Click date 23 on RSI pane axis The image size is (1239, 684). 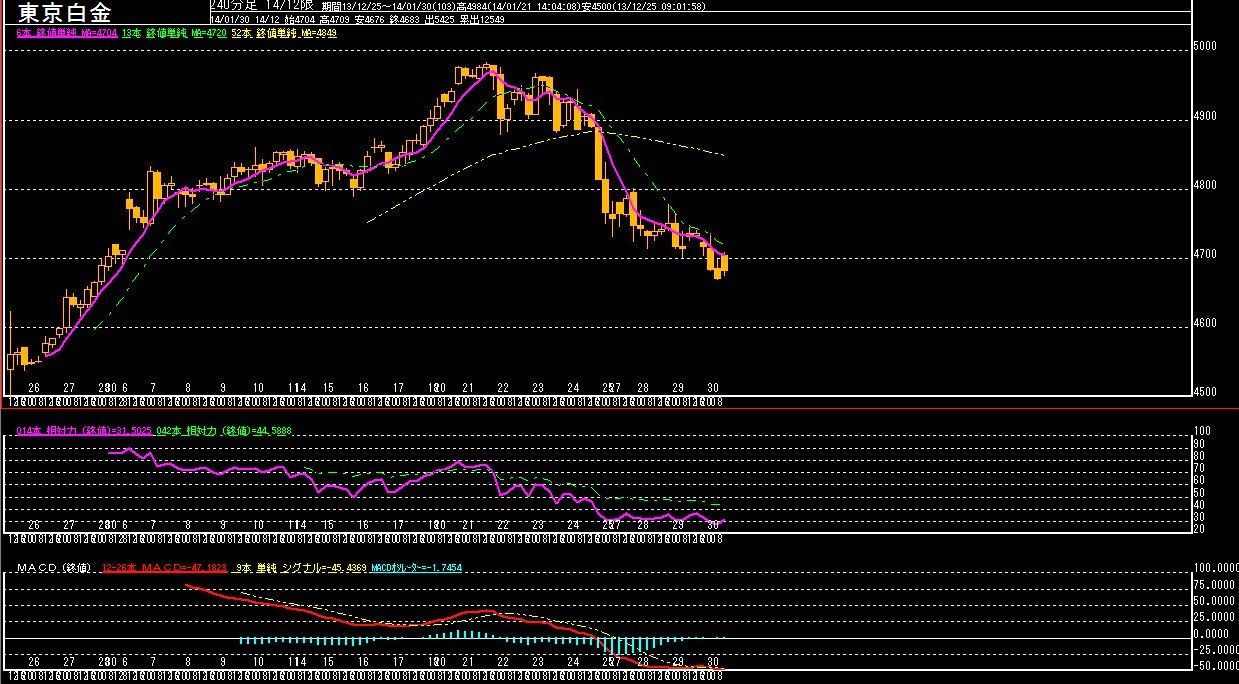538,525
